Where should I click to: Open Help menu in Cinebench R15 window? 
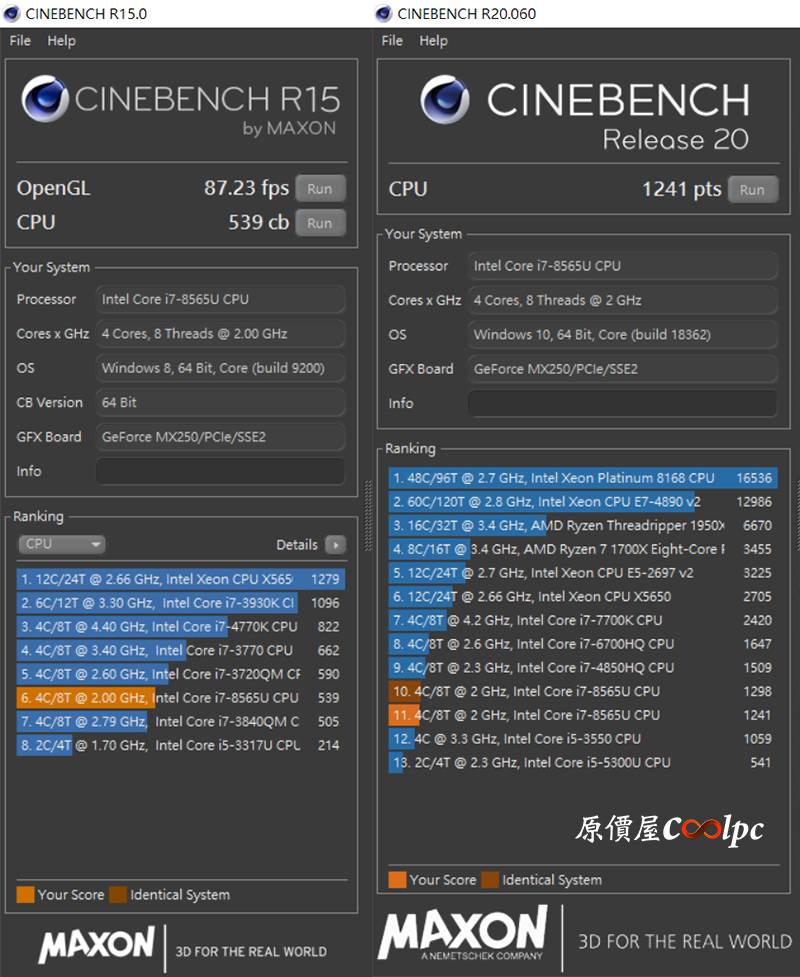(61, 41)
